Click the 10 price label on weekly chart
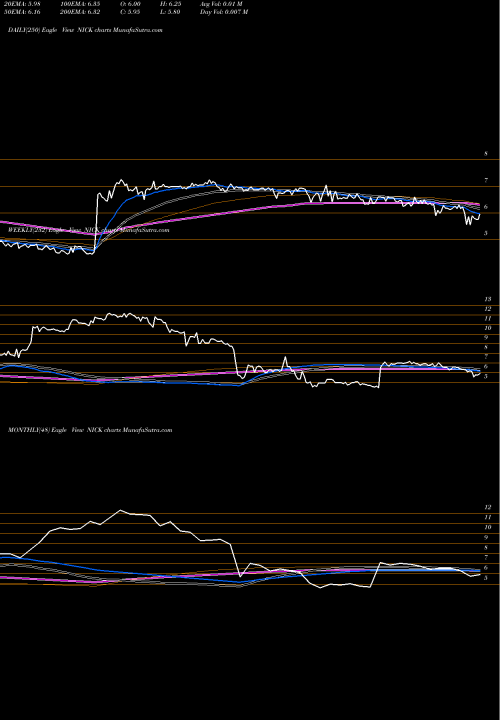 (488, 328)
